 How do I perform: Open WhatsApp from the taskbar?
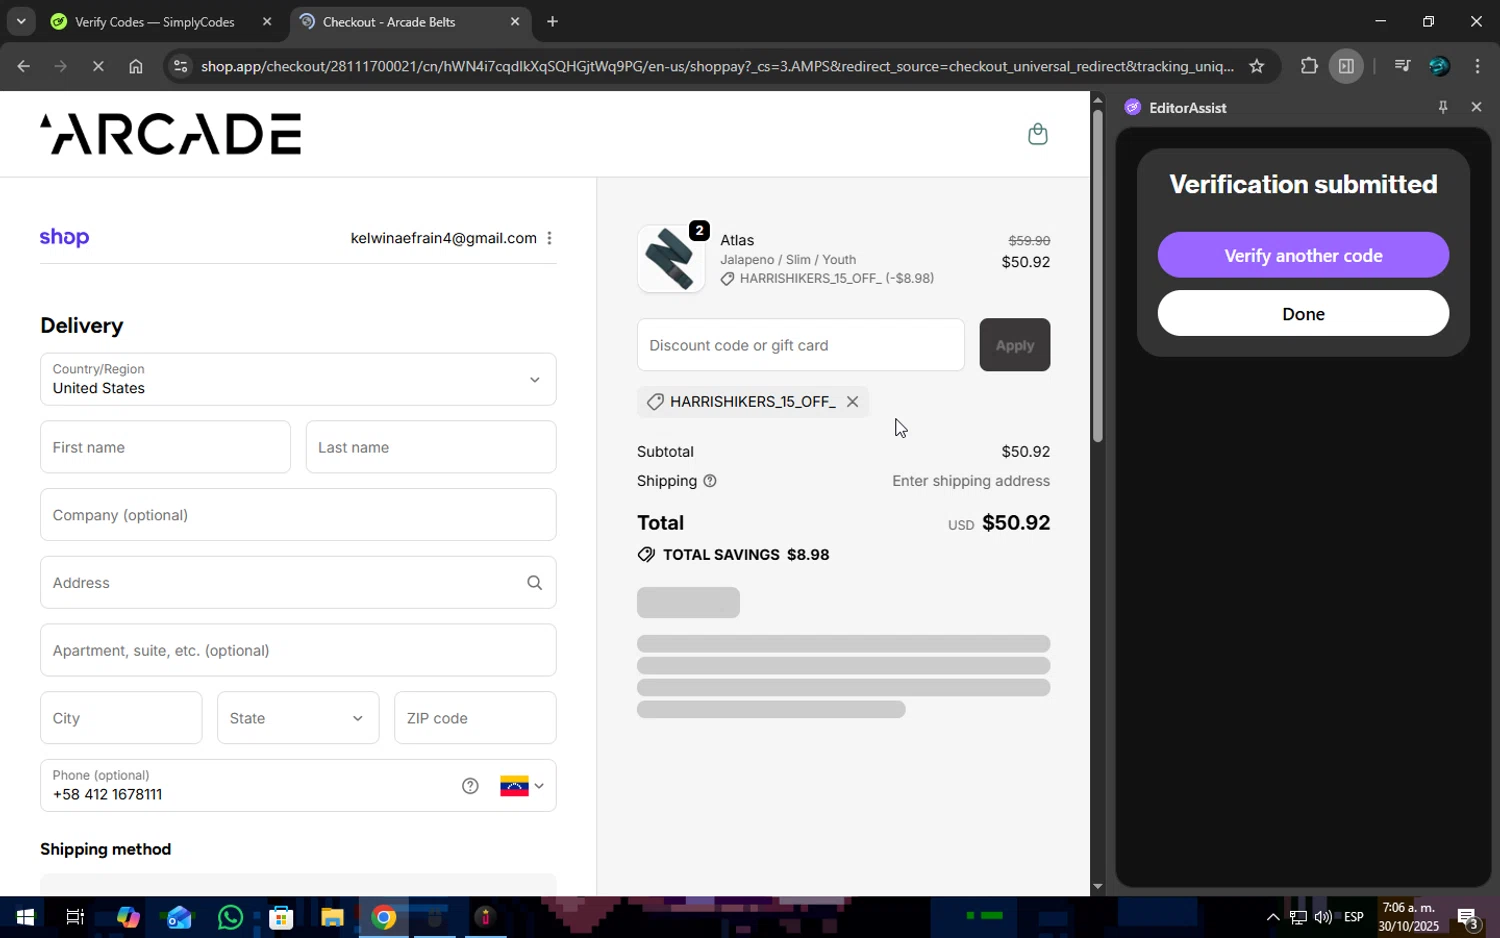pyautogui.click(x=230, y=917)
